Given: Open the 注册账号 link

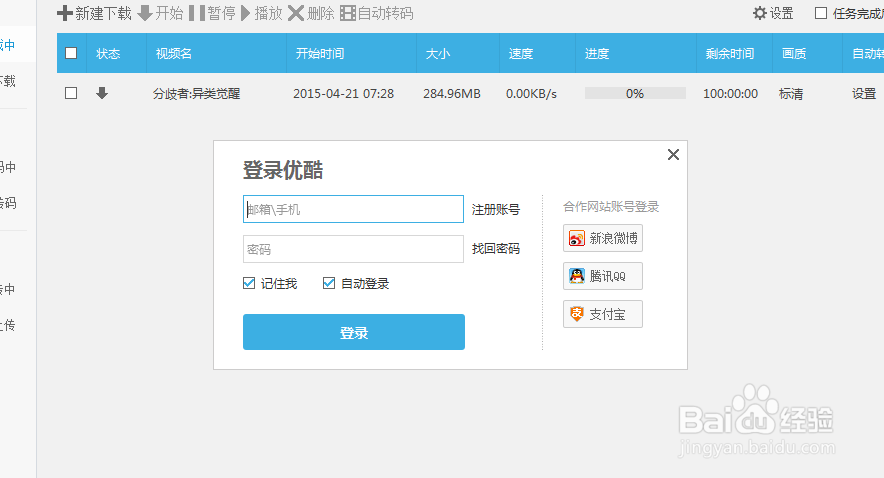Looking at the screenshot, I should point(496,210).
